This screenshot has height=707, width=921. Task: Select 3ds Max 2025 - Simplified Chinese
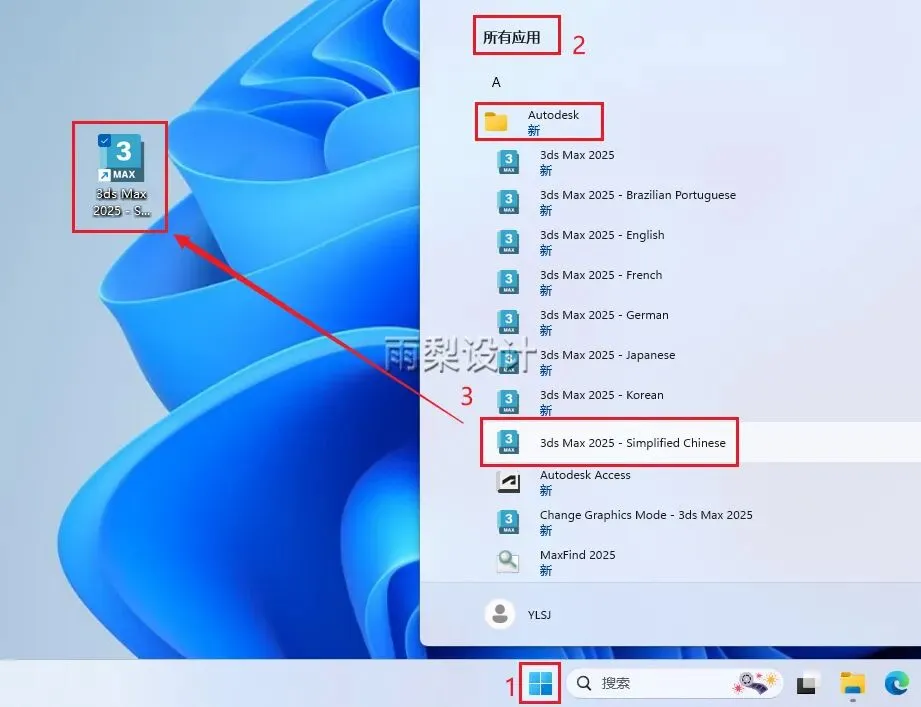(633, 443)
